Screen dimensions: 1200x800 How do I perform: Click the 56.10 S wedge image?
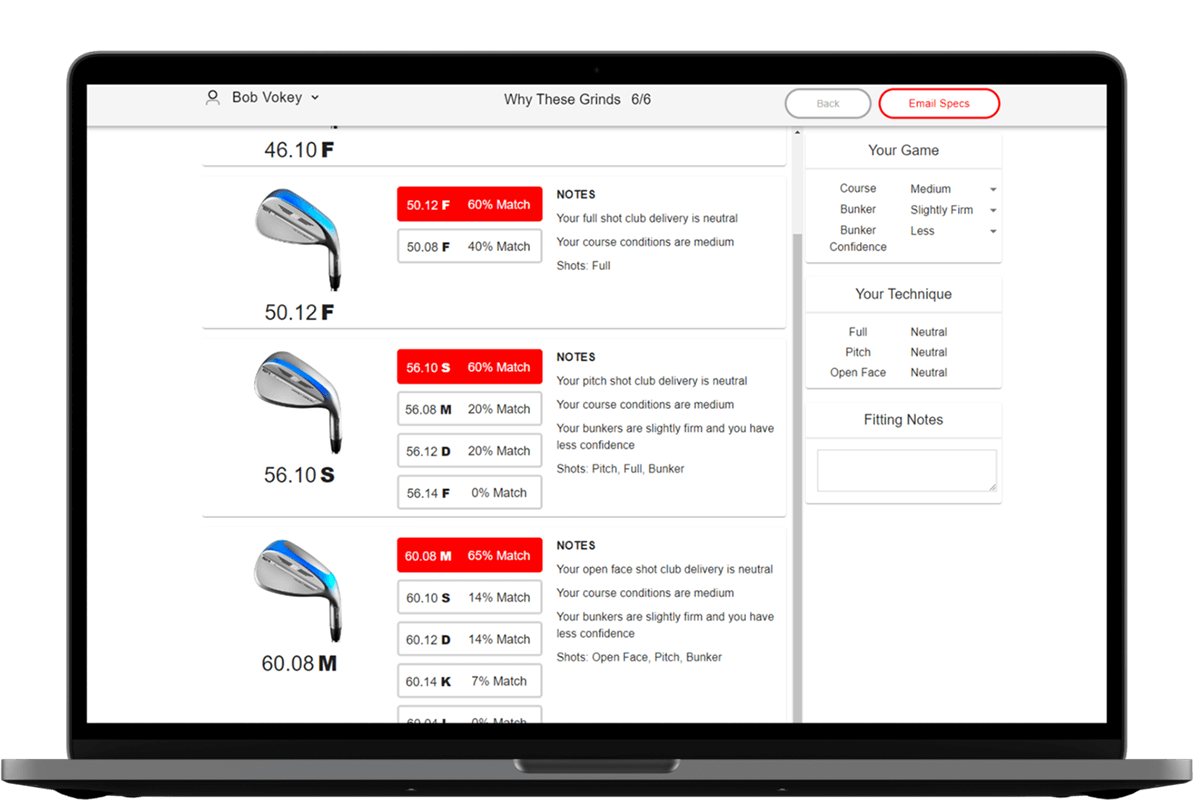tap(299, 401)
